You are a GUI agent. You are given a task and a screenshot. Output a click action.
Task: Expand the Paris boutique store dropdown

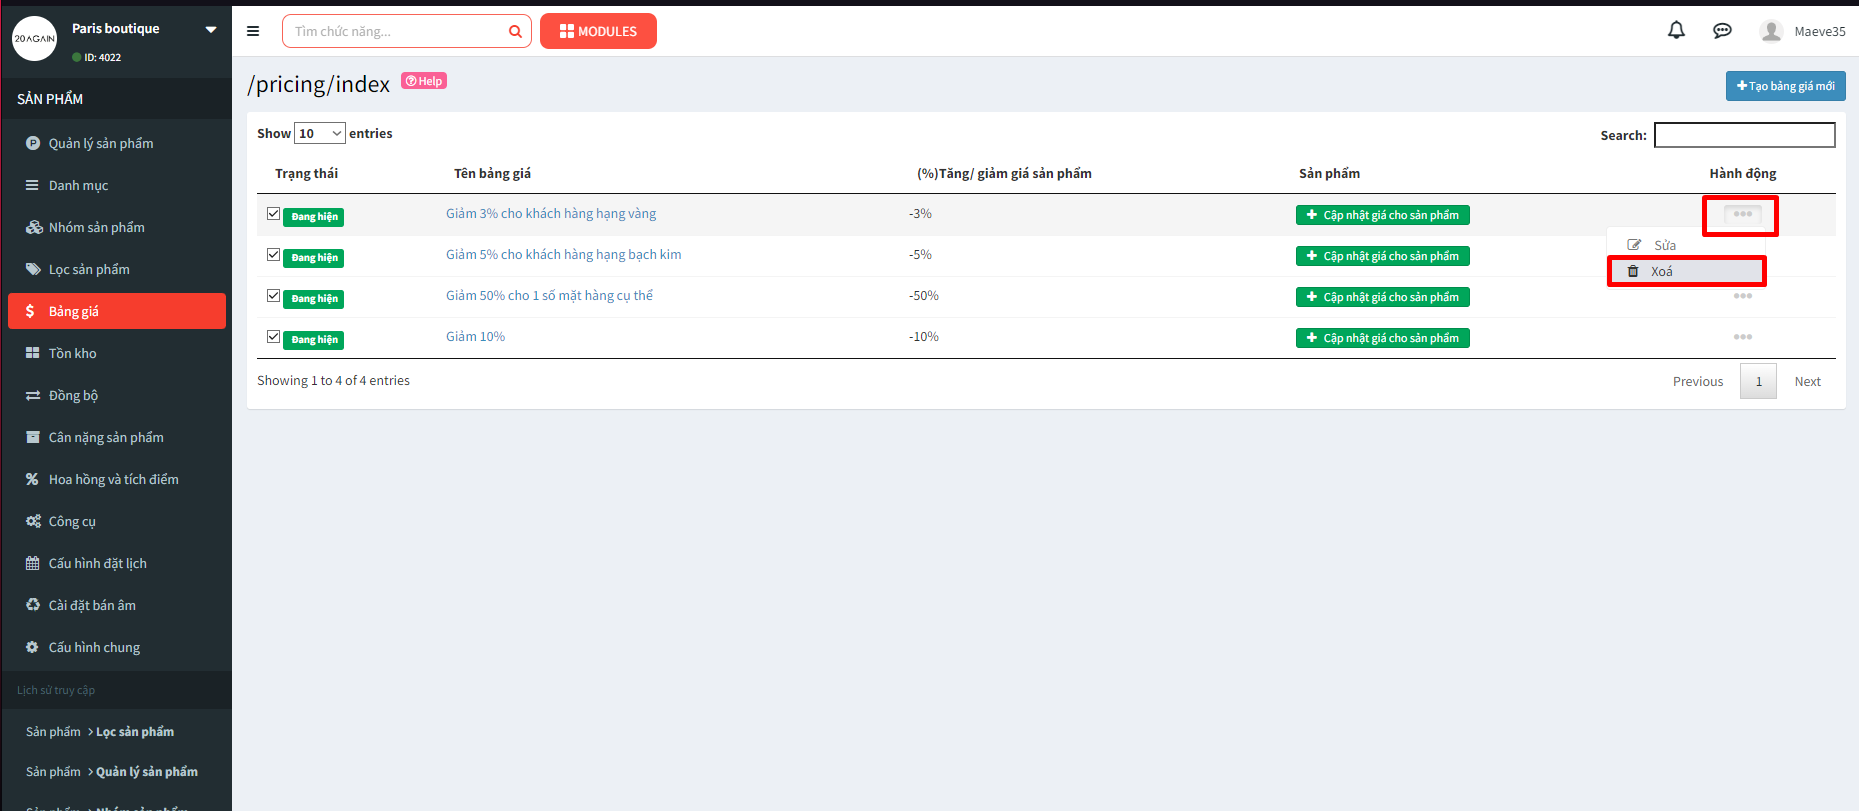210,29
